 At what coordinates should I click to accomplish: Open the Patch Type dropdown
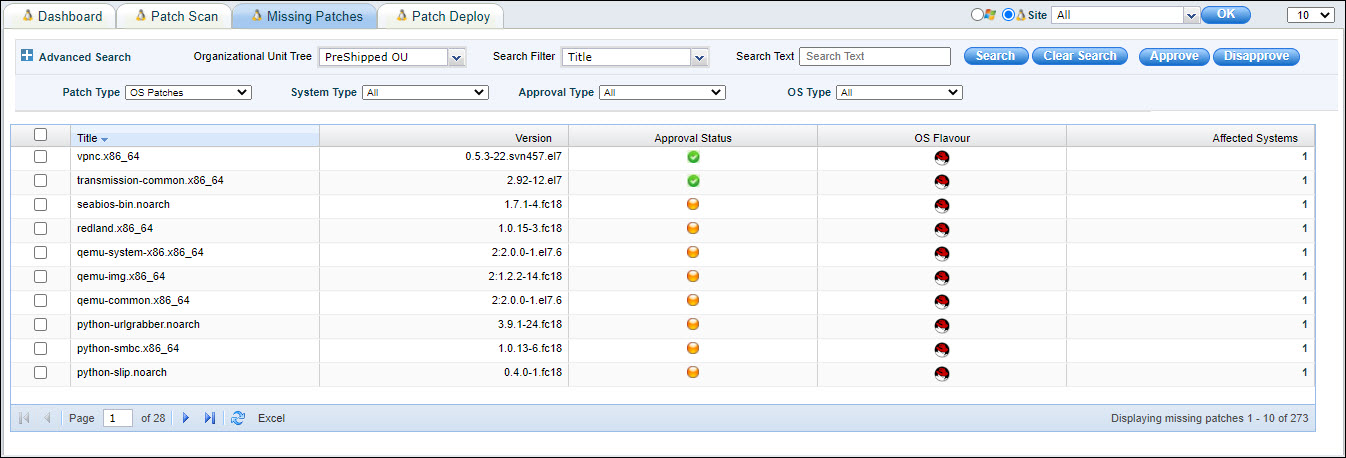[x=189, y=92]
